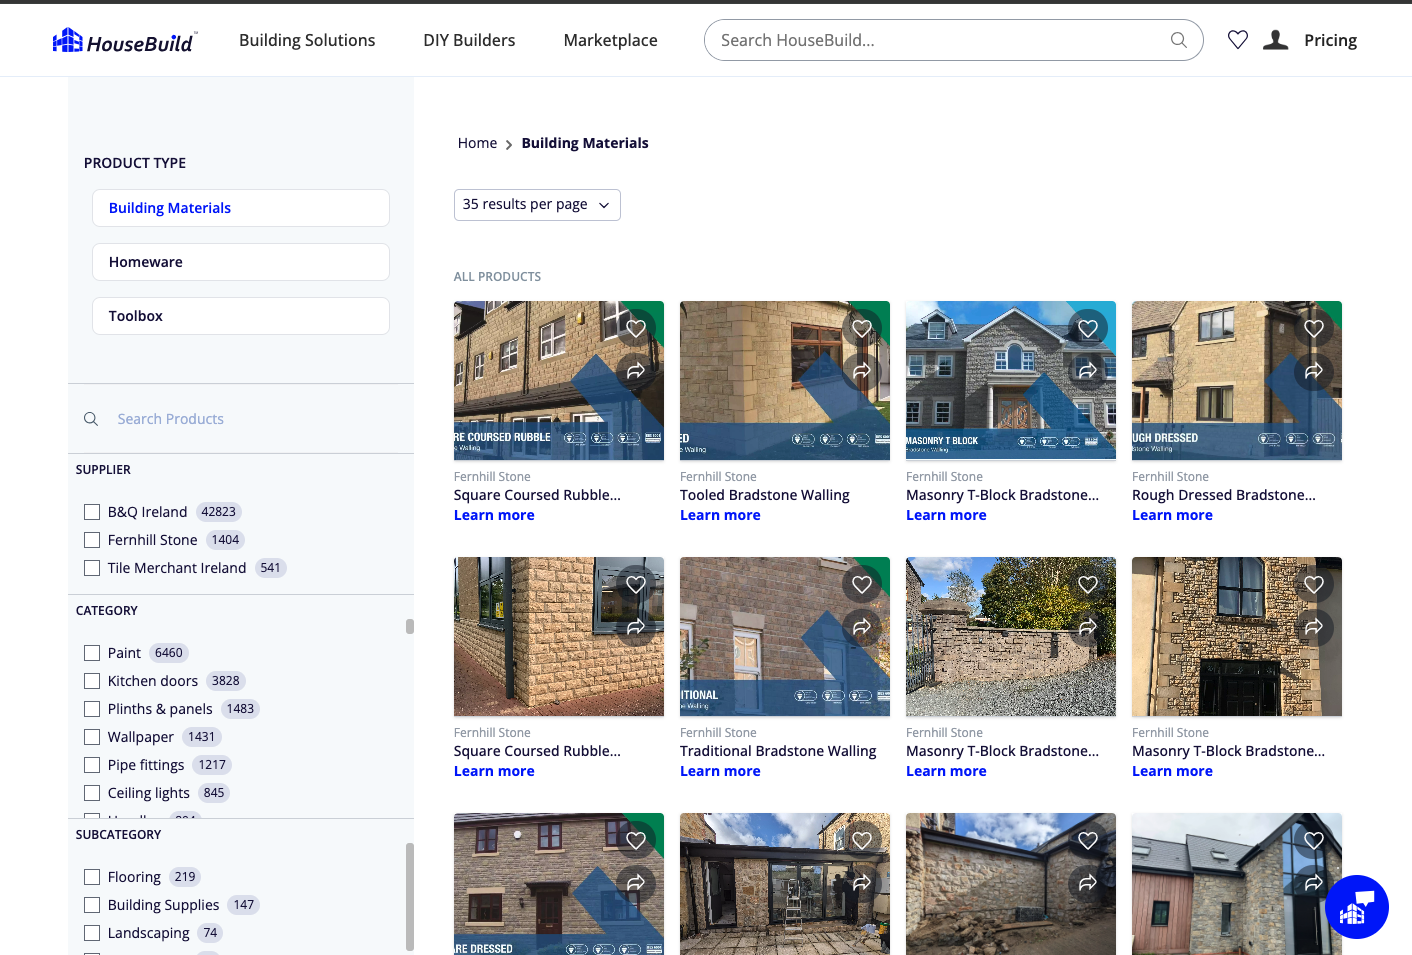Share the first-row Masonry T-Block Bradstone product
The width and height of the screenshot is (1412, 955).
tap(1088, 371)
